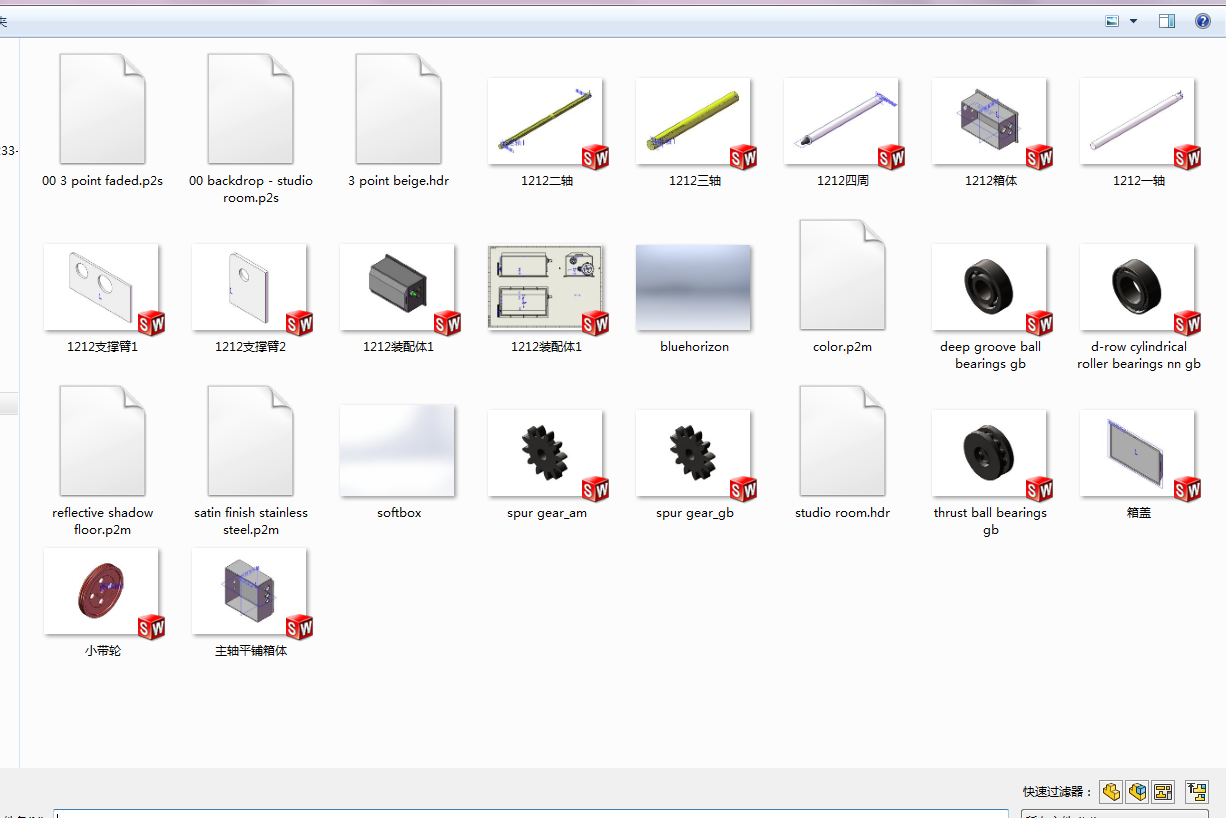1226x818 pixels.
Task: Toggle the top-level assemblies quick filter
Action: click(1197, 792)
